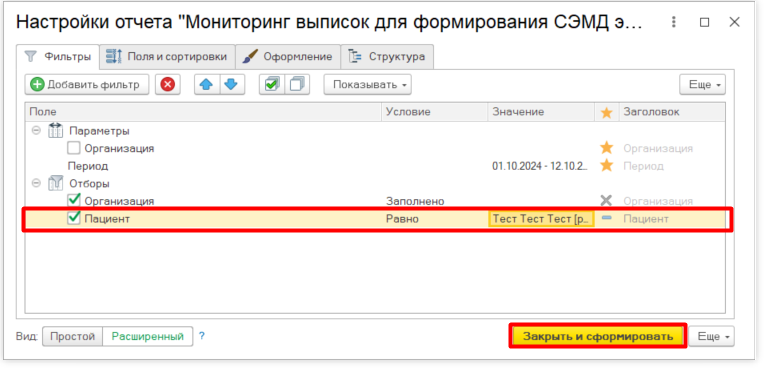Close the report settings dialog
Screen dimensions: 768x368
[x=734, y=22]
